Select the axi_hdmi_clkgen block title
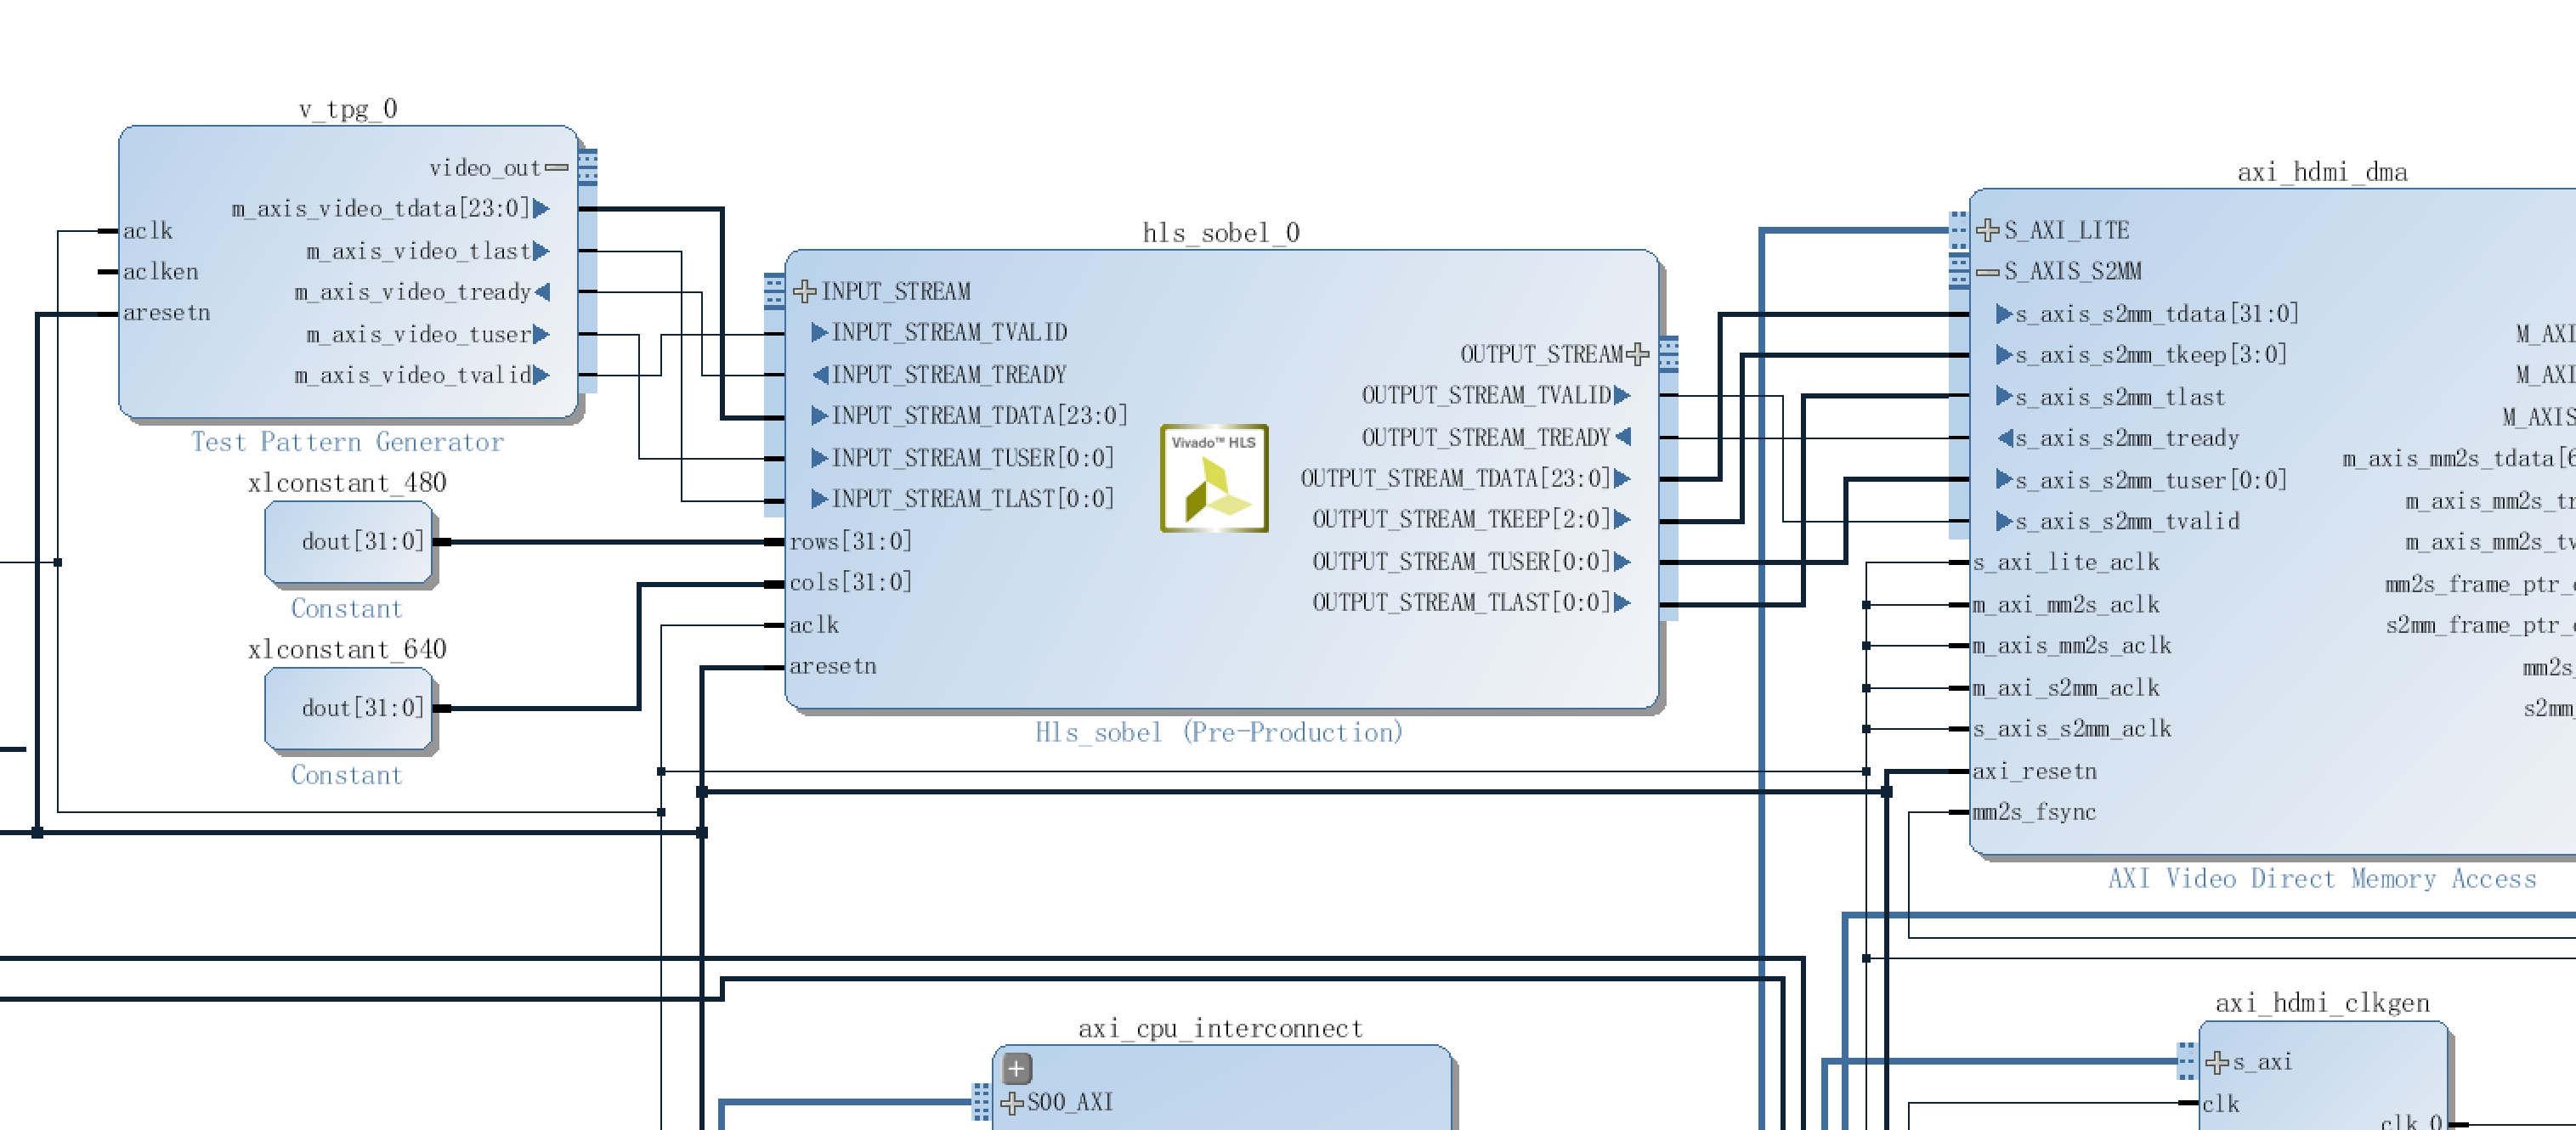Viewport: 2576px width, 1130px height. [x=2322, y=1003]
